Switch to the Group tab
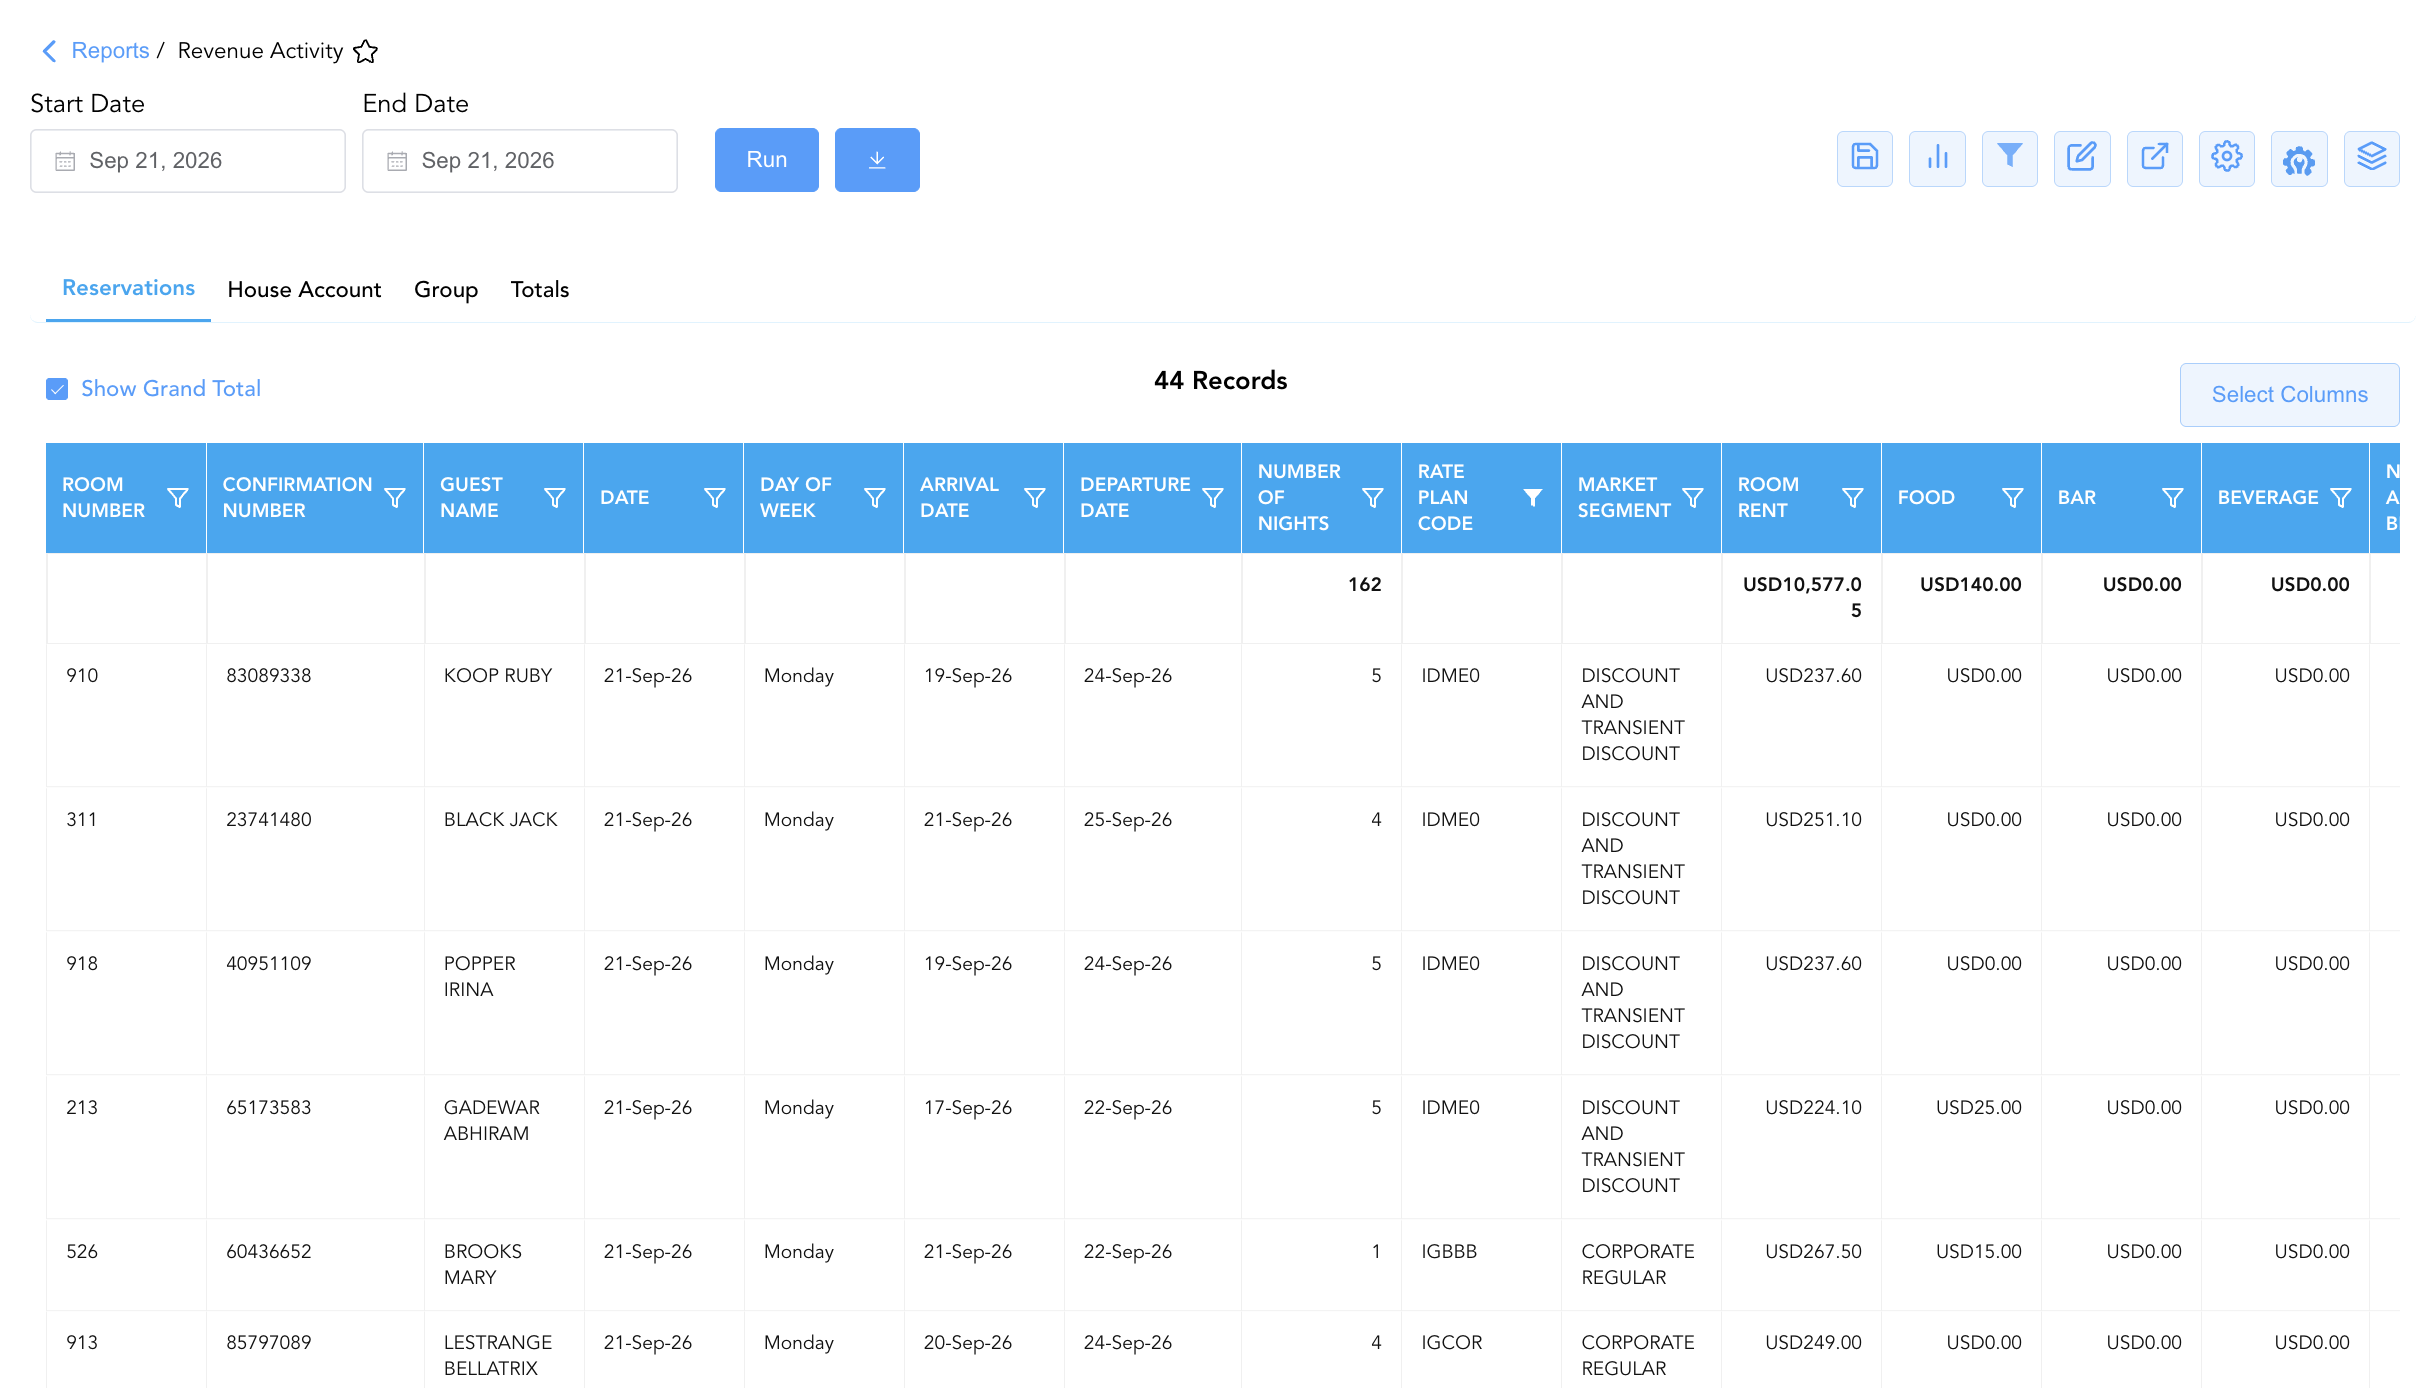 [x=446, y=290]
